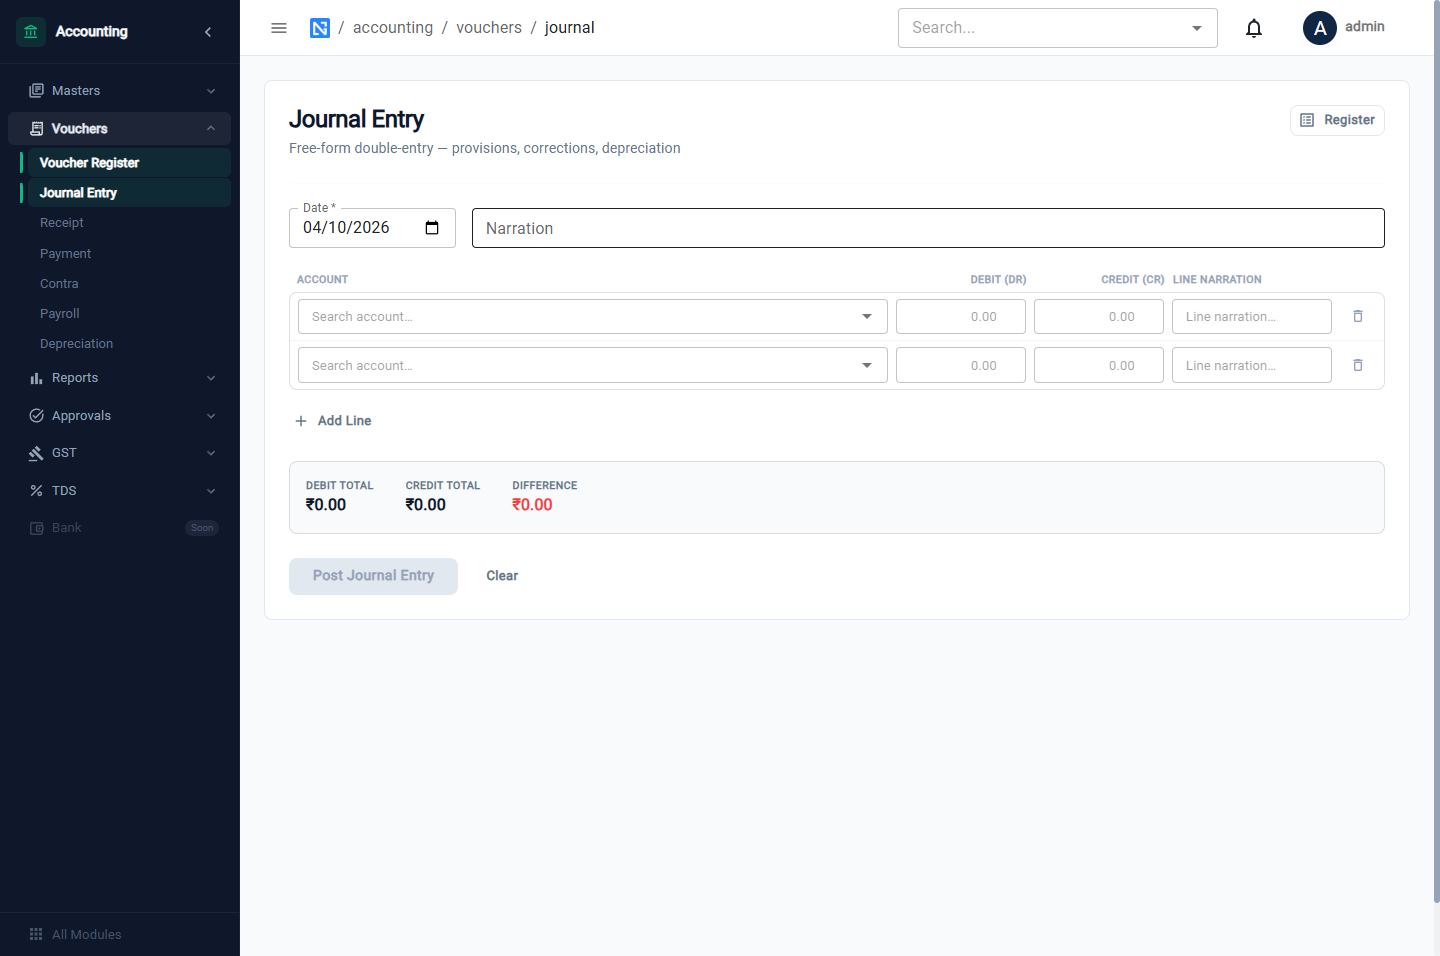This screenshot has width=1440, height=956.
Task: Open notifications bell
Action: (x=1254, y=28)
